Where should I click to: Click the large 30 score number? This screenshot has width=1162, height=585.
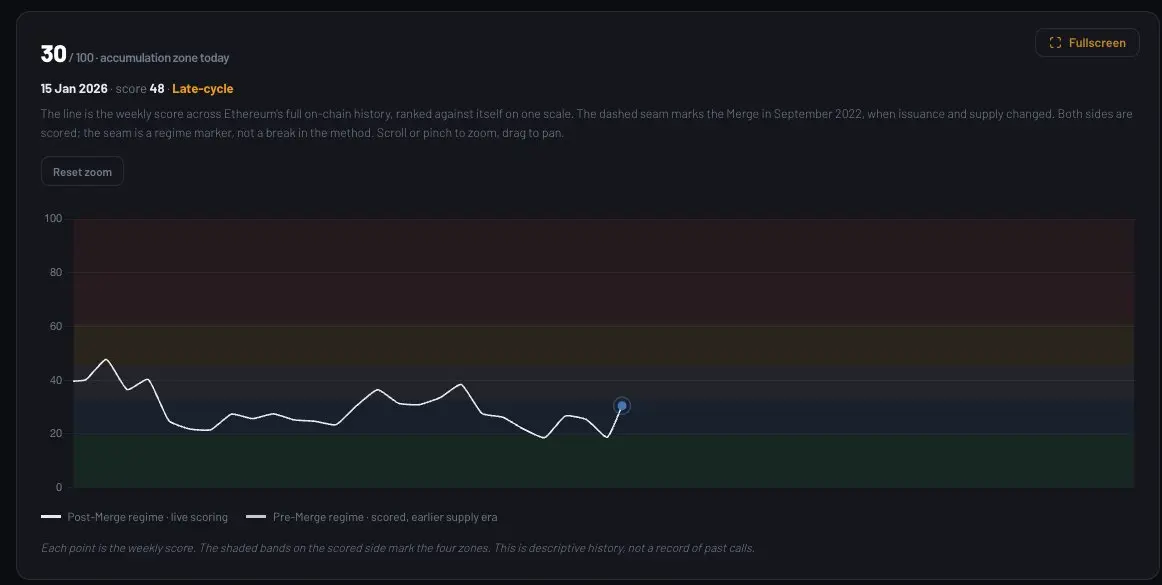[53, 54]
